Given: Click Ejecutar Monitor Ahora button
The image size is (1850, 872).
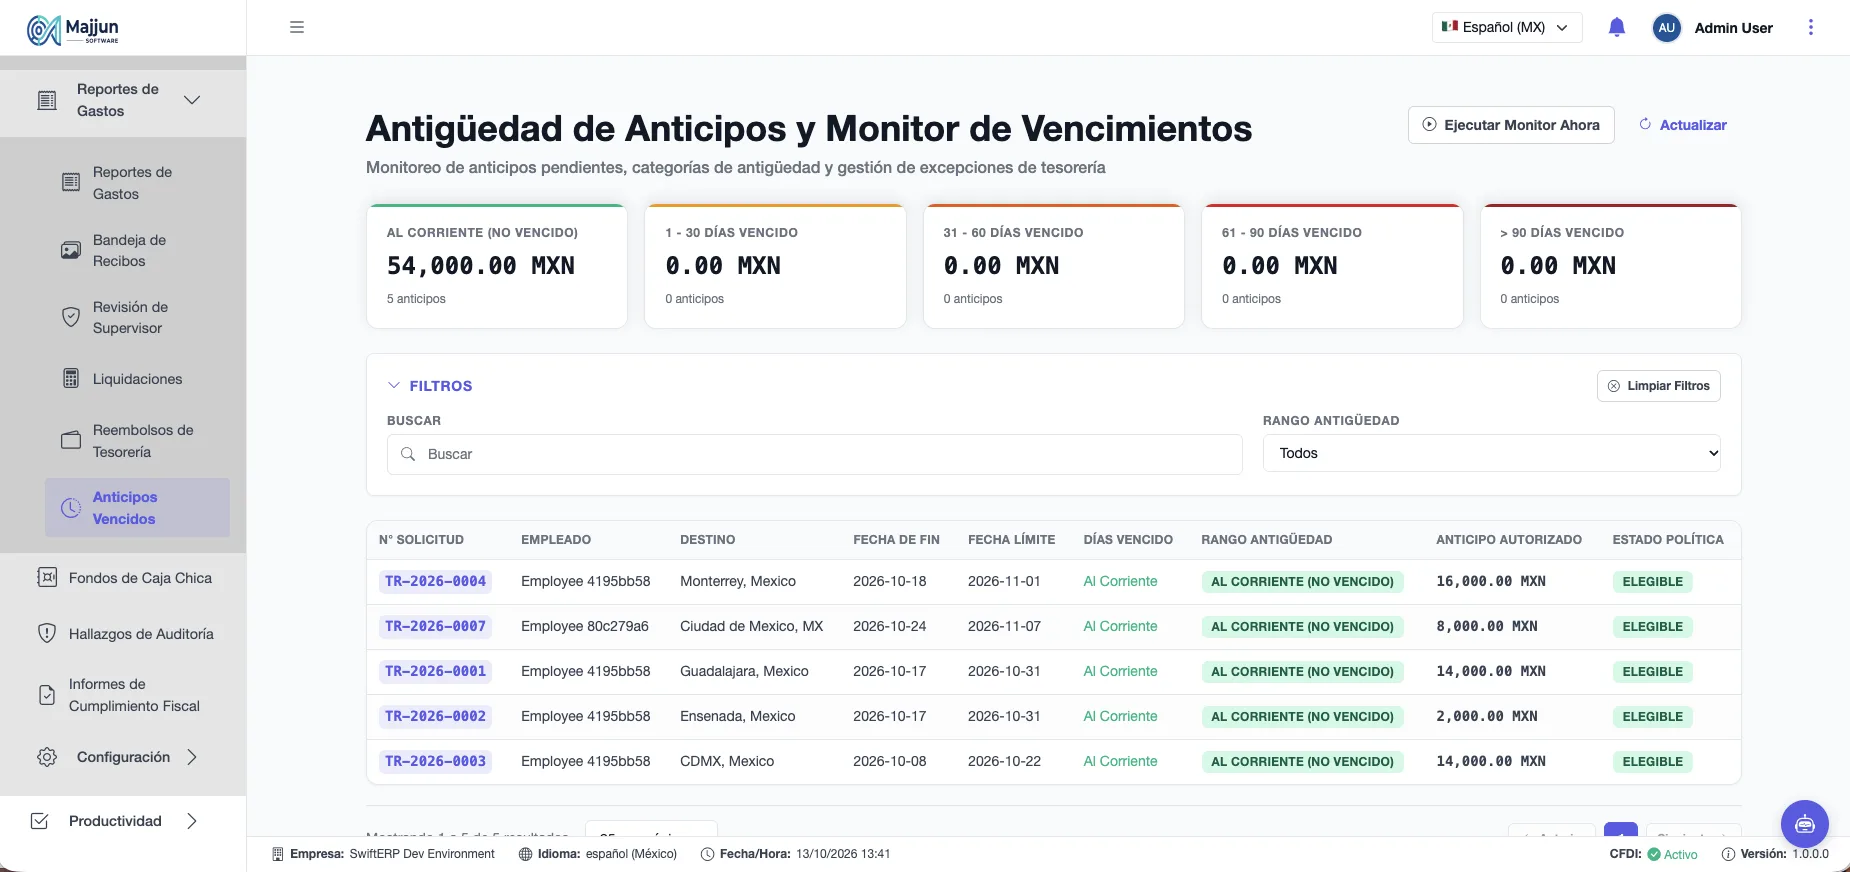Looking at the screenshot, I should point(1511,125).
